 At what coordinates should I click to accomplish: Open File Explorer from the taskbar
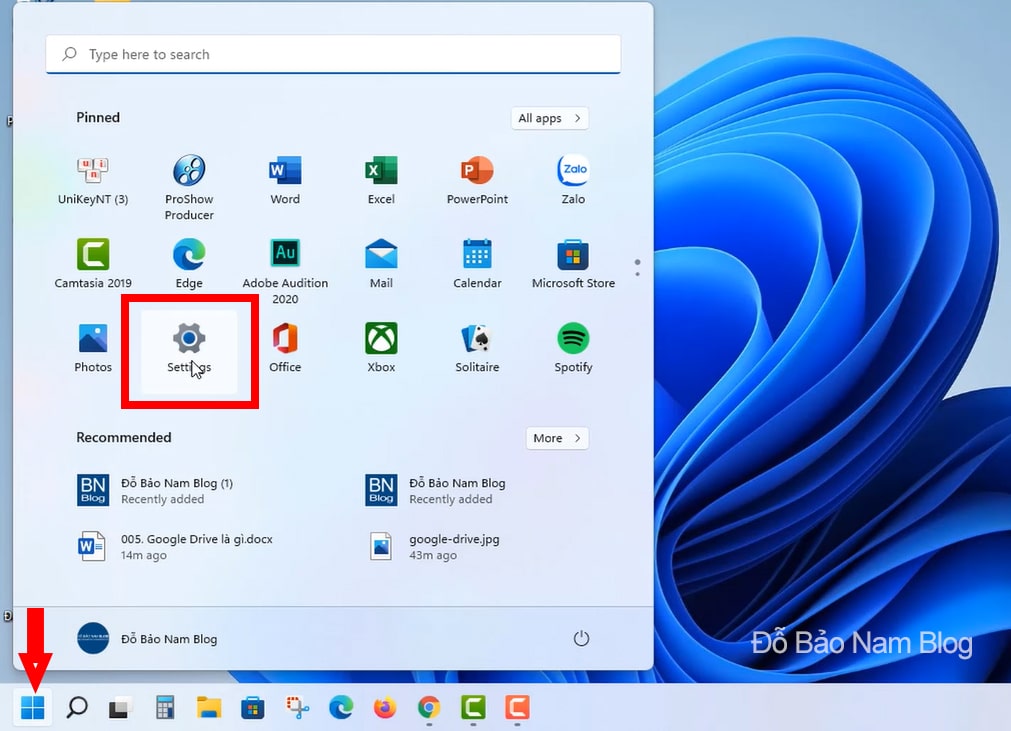(x=209, y=707)
